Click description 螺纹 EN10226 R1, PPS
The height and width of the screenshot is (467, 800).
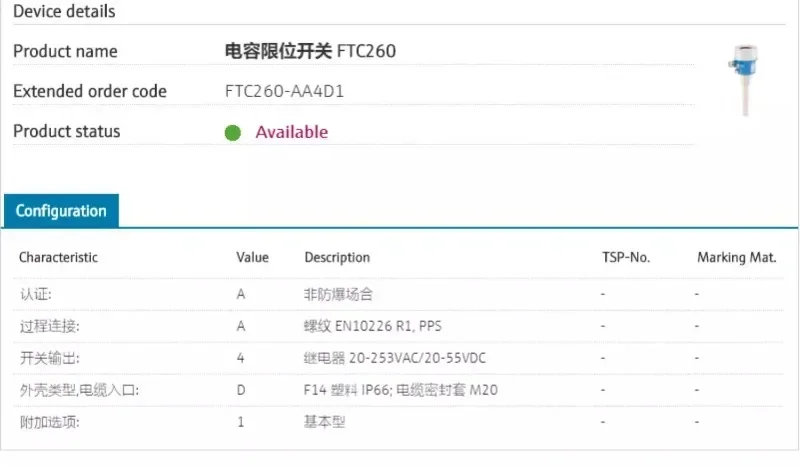(x=372, y=326)
